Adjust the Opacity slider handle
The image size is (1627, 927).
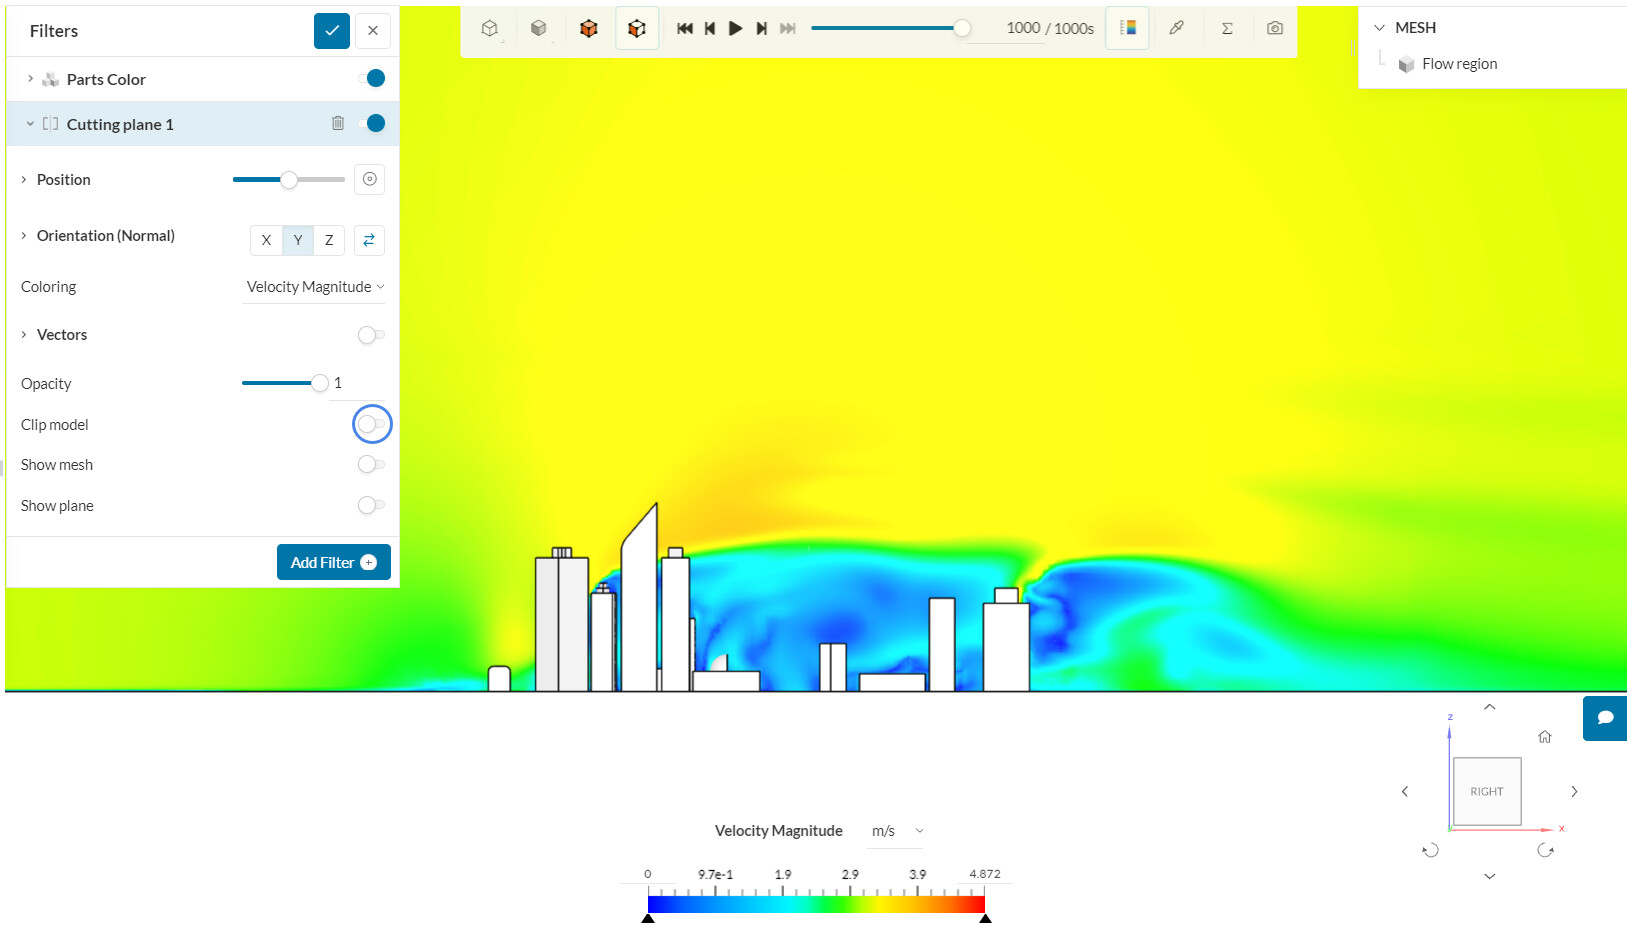point(320,383)
